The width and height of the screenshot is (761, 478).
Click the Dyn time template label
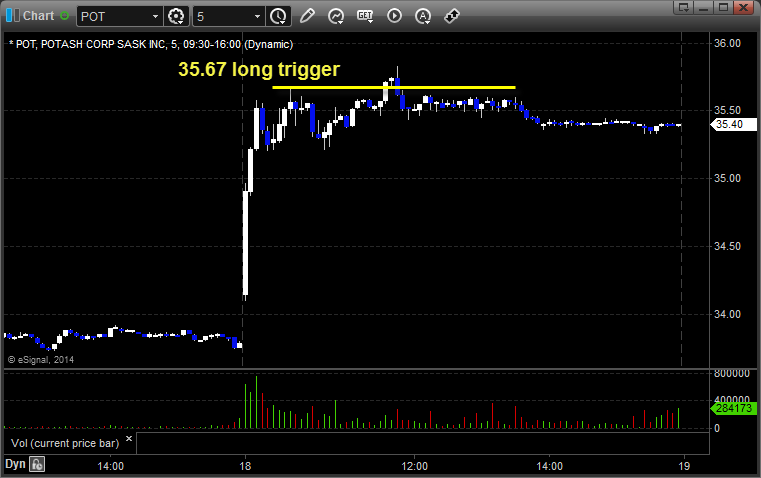click(15, 464)
